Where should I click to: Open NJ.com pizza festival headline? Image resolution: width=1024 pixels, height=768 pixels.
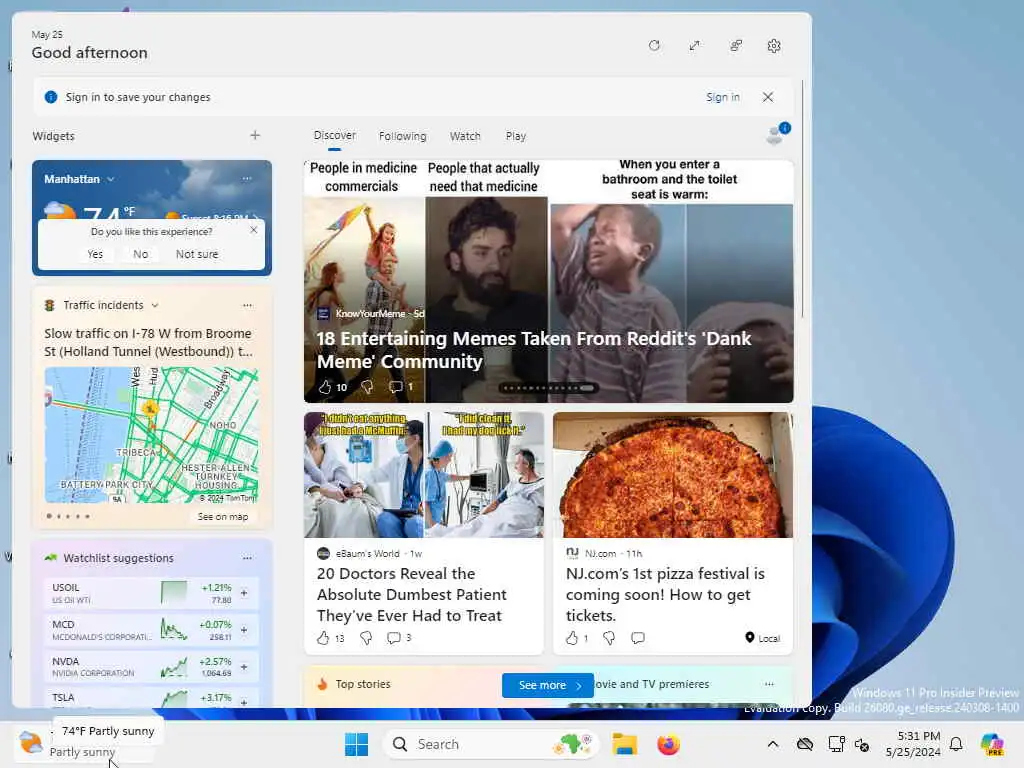[665, 594]
